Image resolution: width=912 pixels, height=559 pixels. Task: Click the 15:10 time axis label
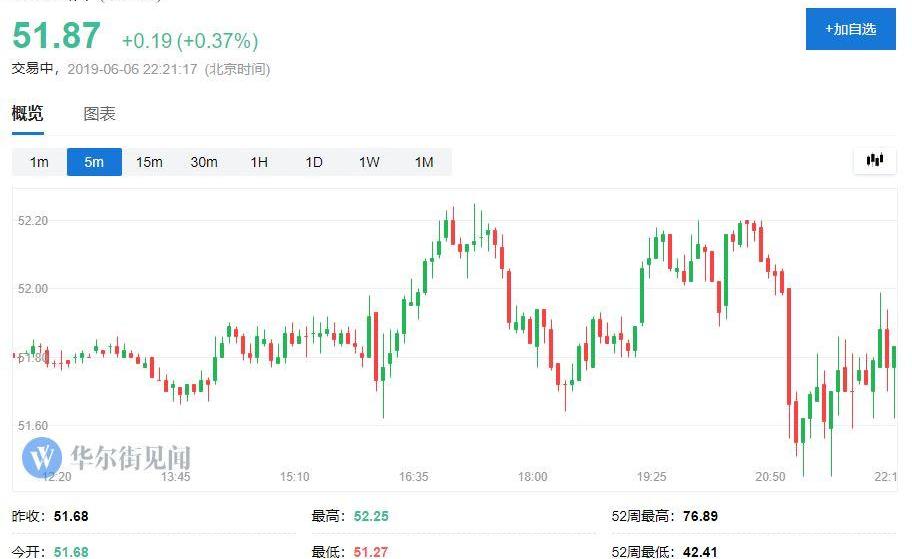294,477
